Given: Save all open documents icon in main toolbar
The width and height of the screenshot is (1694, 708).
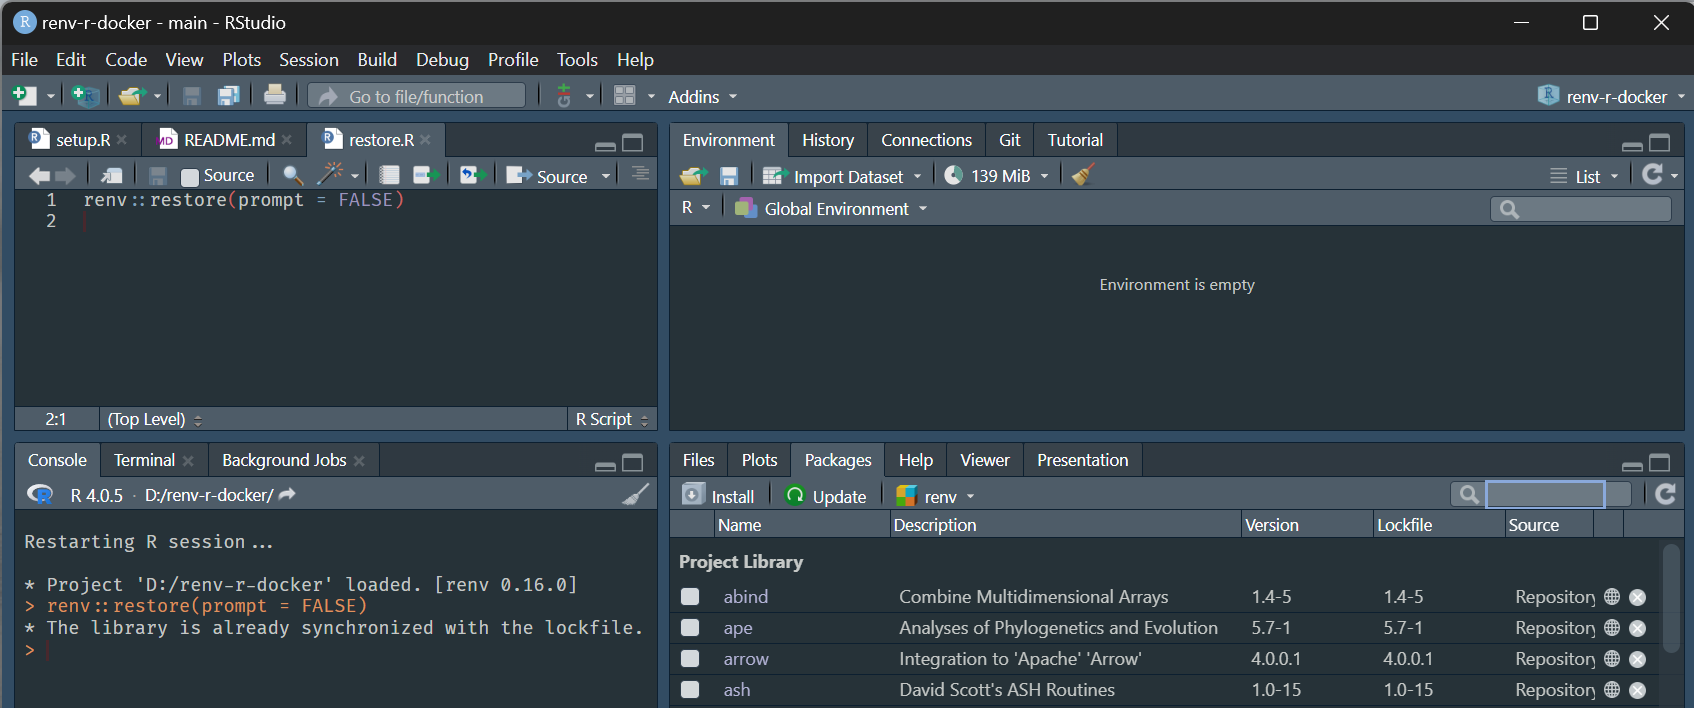Looking at the screenshot, I should tap(229, 96).
